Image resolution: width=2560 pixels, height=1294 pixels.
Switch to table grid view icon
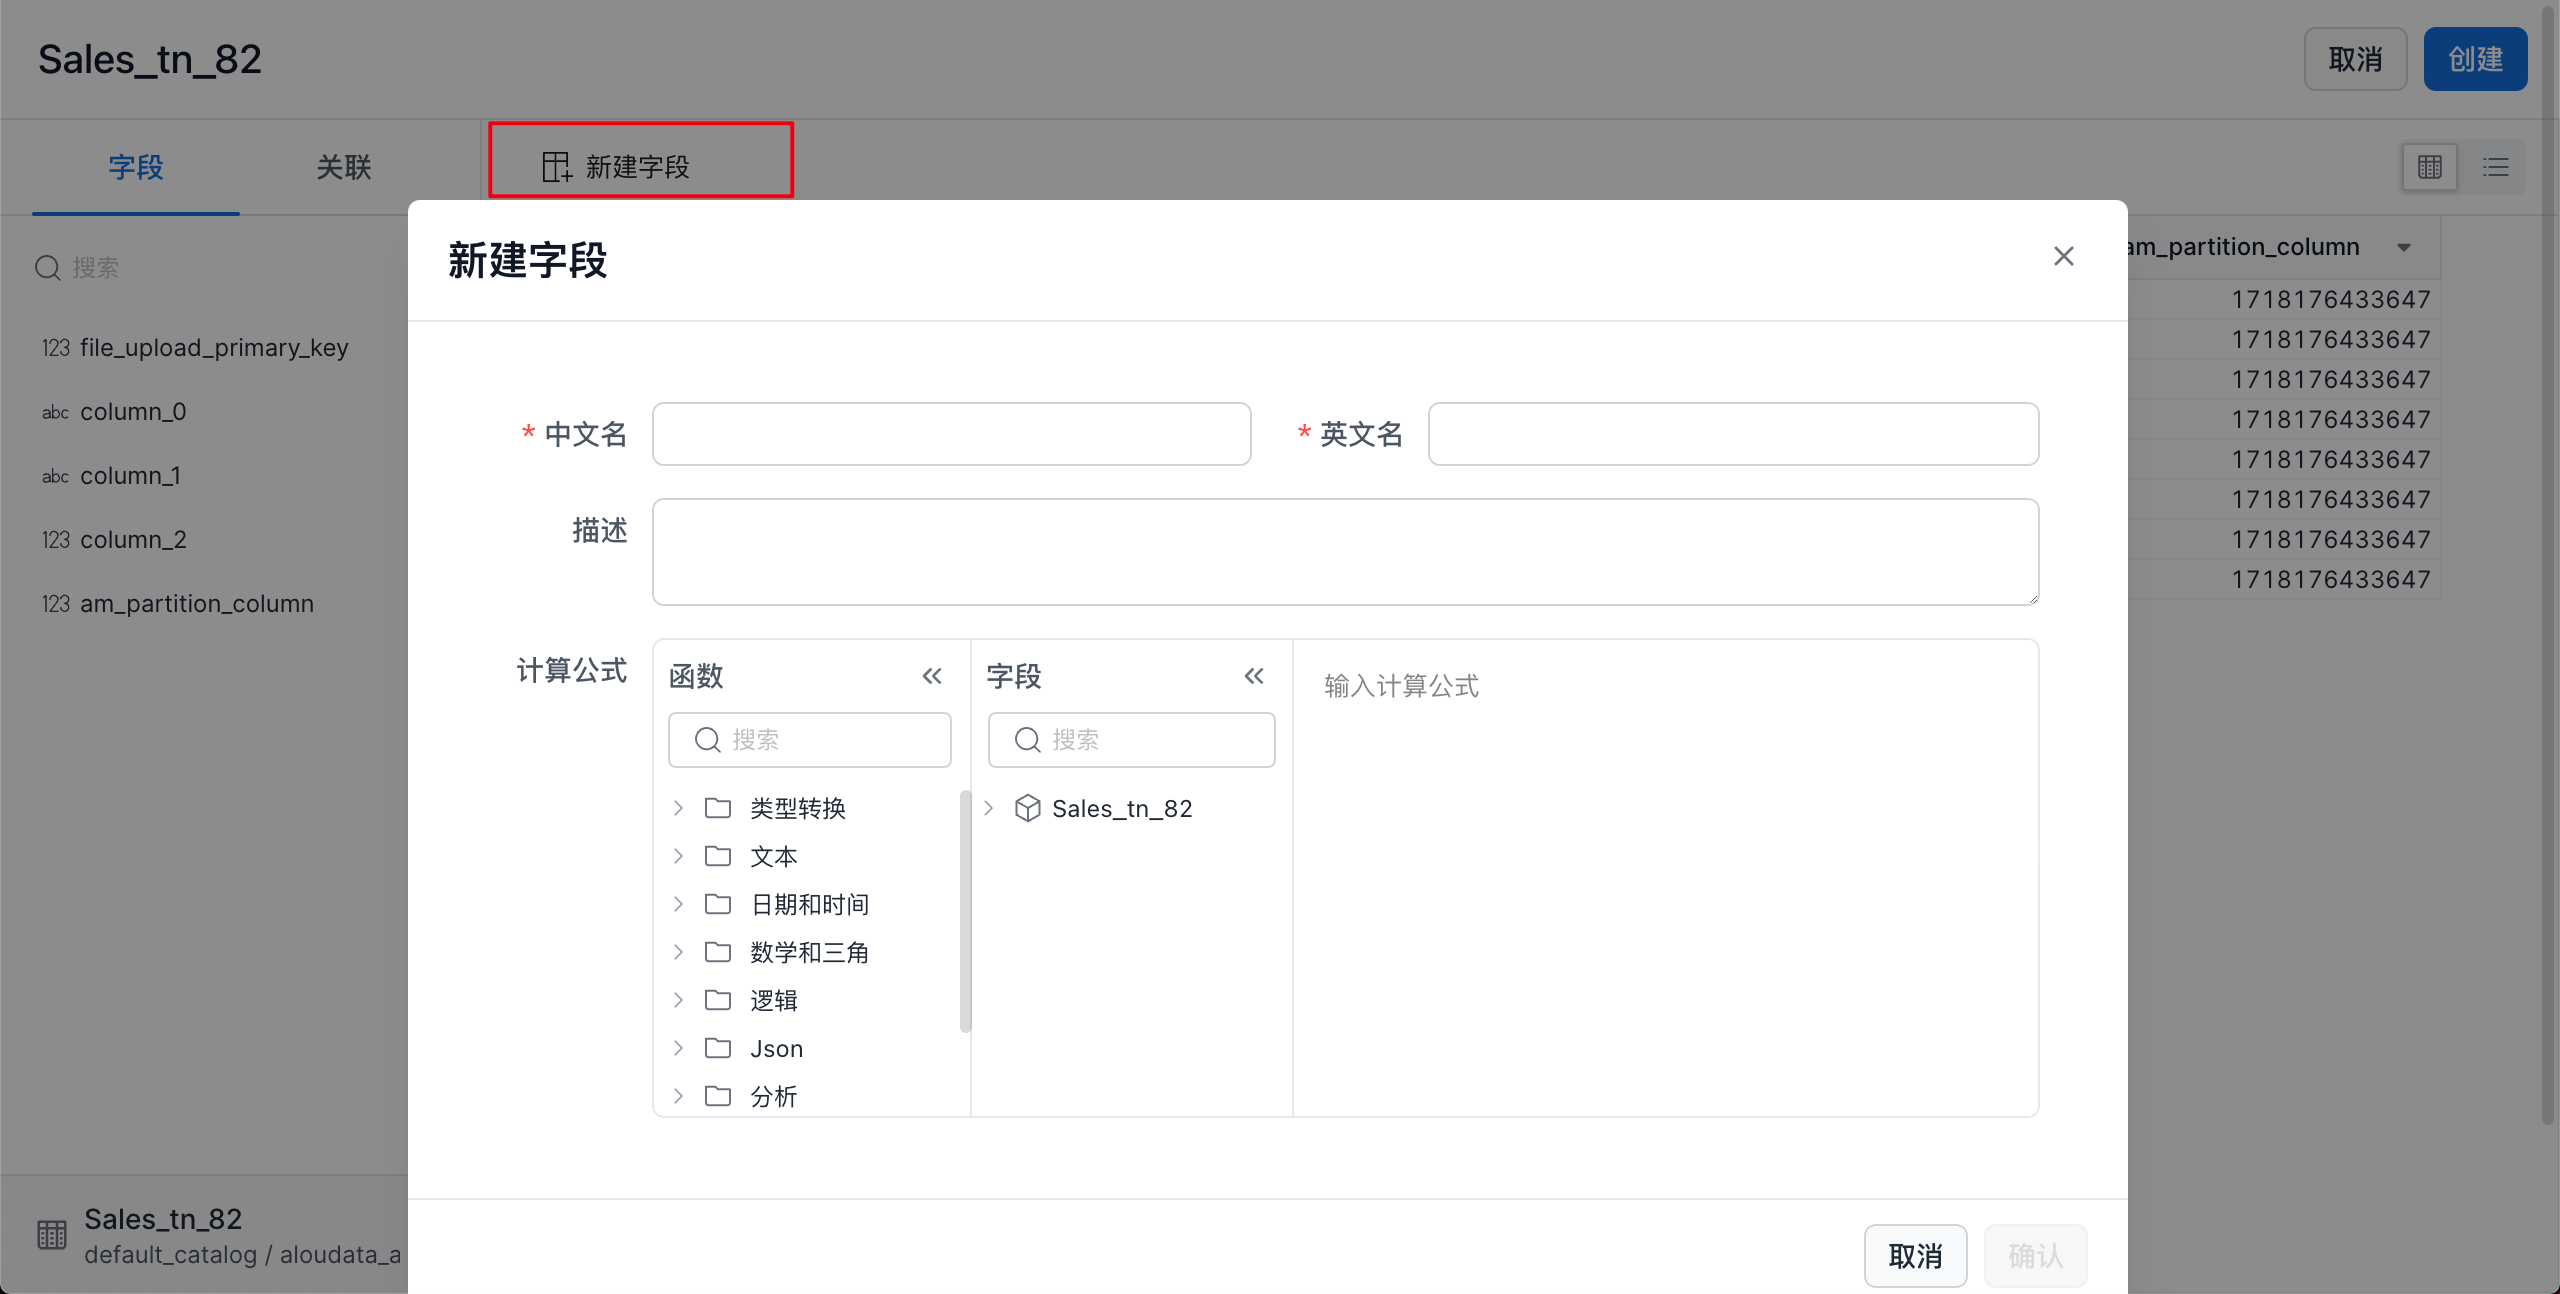pyautogui.click(x=2430, y=167)
